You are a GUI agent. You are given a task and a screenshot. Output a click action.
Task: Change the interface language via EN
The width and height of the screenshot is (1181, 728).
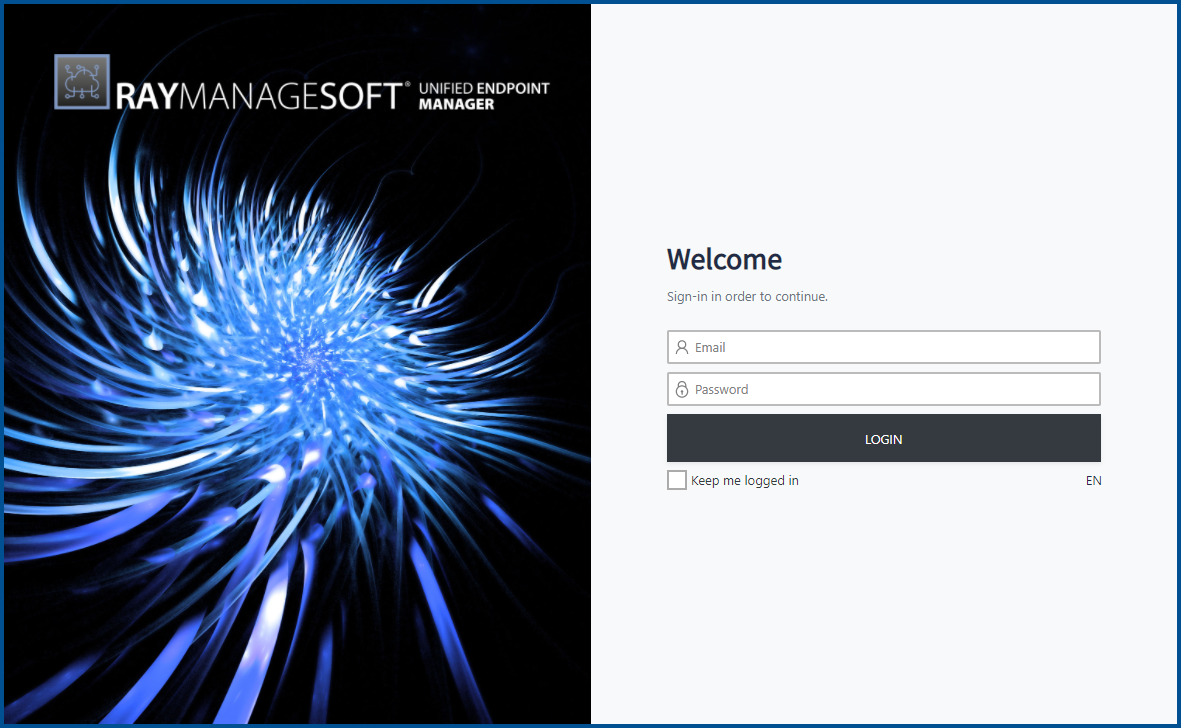[x=1093, y=480]
